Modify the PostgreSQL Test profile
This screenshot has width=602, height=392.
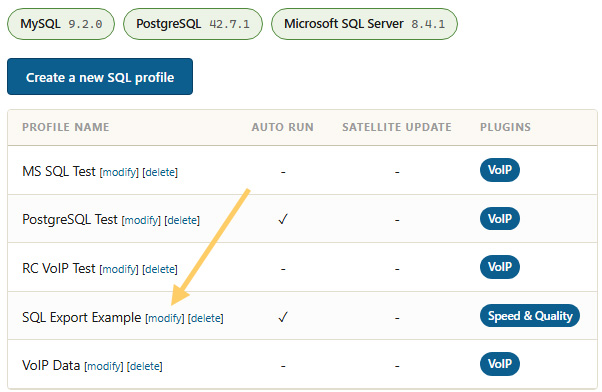point(141,220)
